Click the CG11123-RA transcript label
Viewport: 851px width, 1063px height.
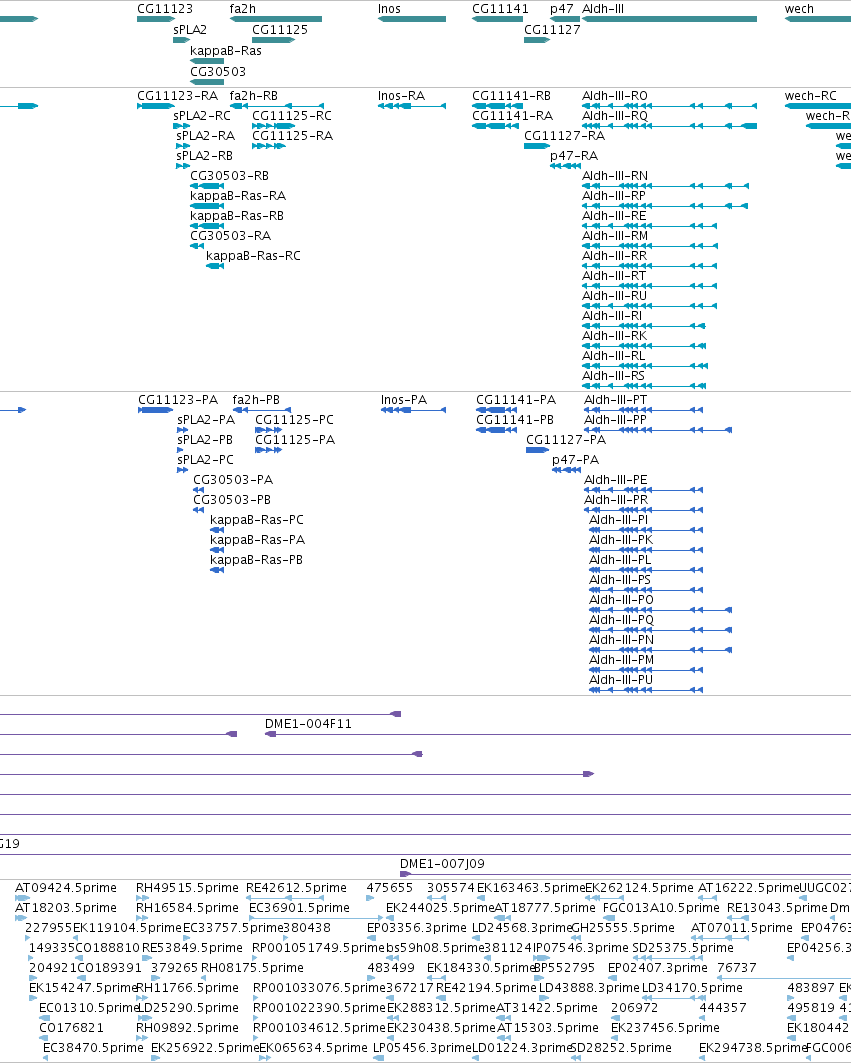pyautogui.click(x=178, y=96)
